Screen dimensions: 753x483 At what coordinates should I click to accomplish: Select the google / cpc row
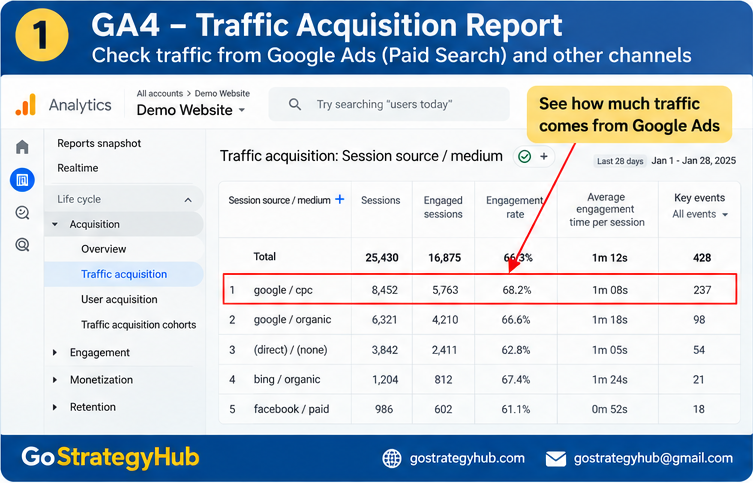coord(480,290)
